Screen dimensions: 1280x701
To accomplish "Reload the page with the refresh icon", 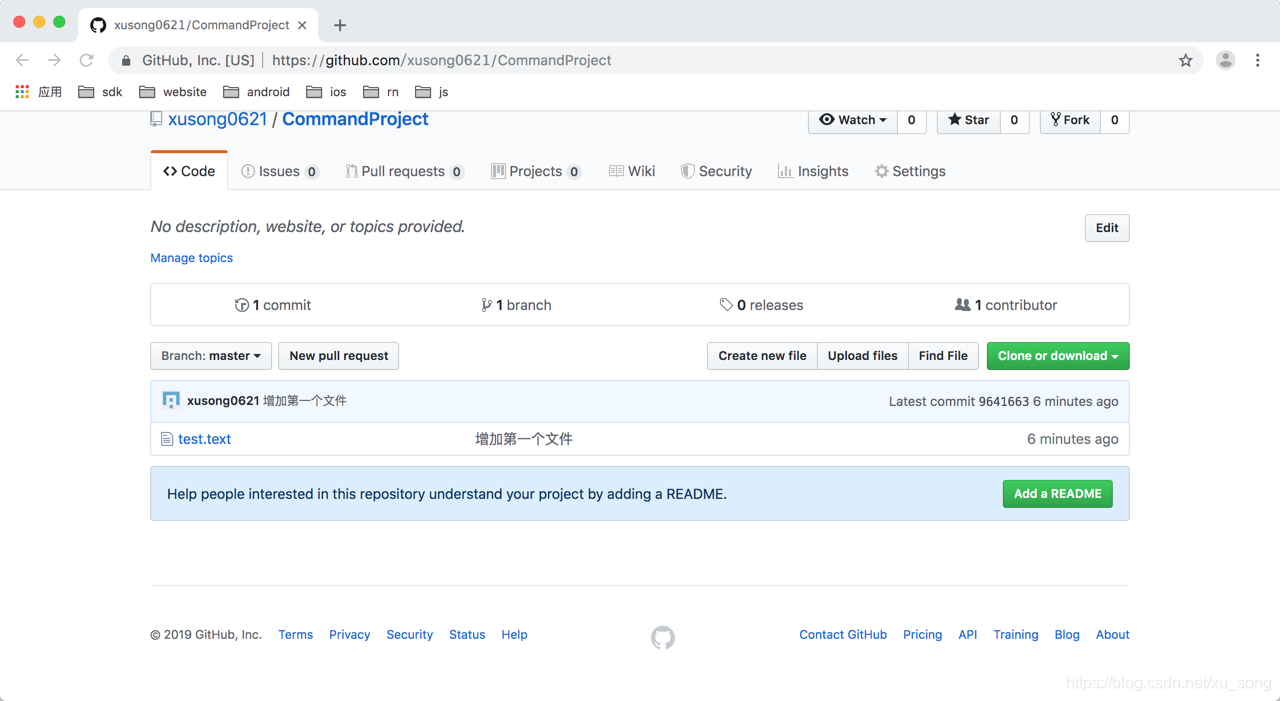I will point(87,60).
